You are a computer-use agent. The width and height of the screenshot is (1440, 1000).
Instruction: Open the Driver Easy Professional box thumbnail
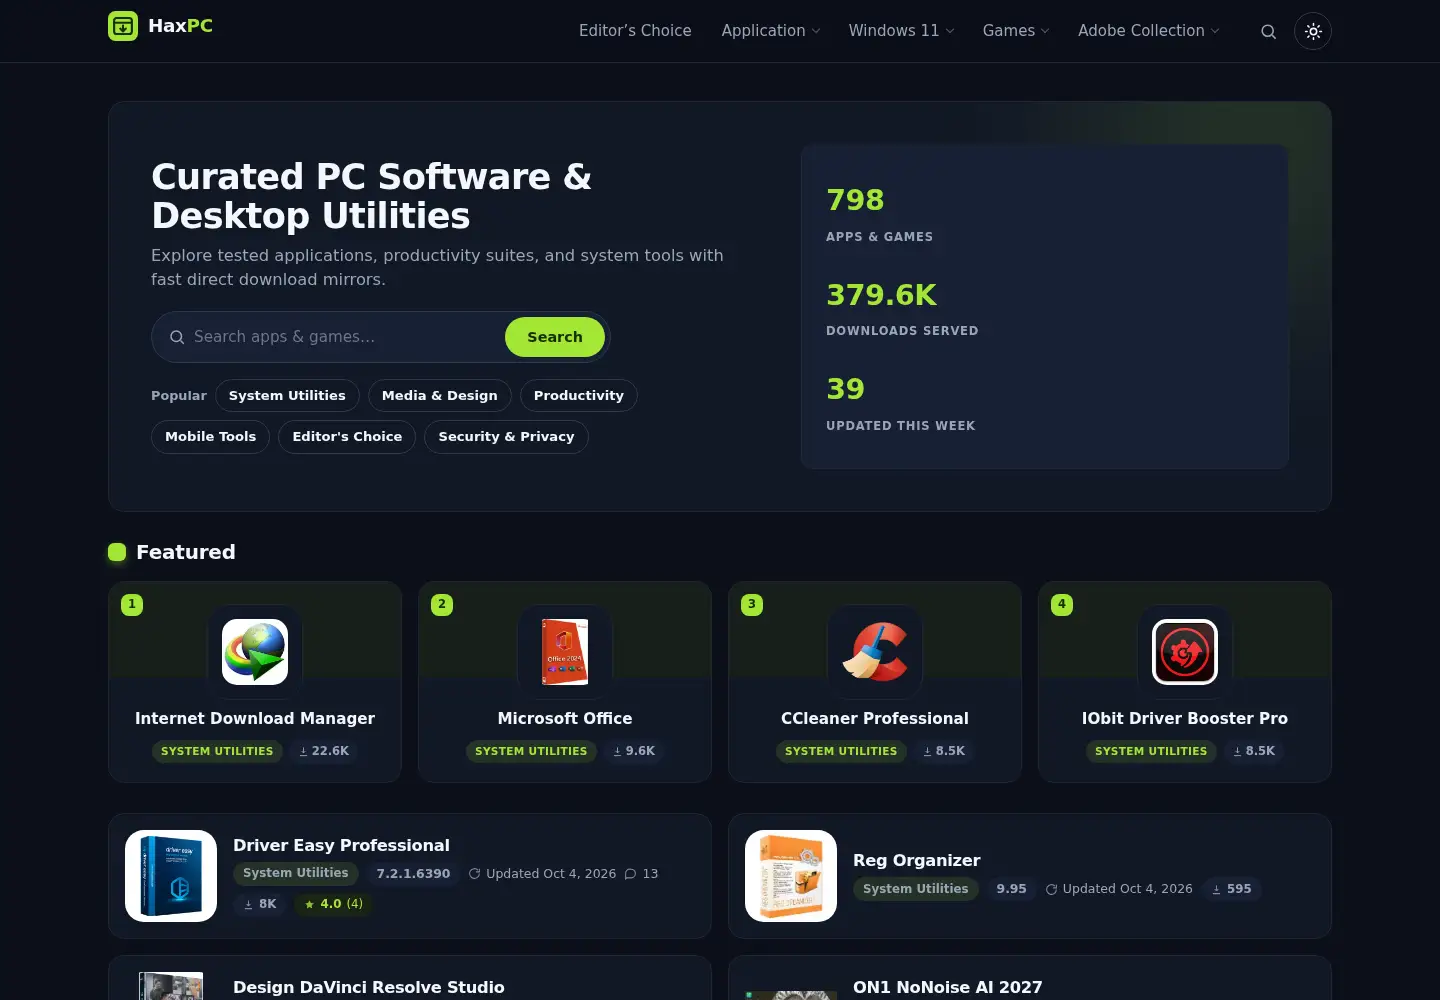click(x=171, y=876)
